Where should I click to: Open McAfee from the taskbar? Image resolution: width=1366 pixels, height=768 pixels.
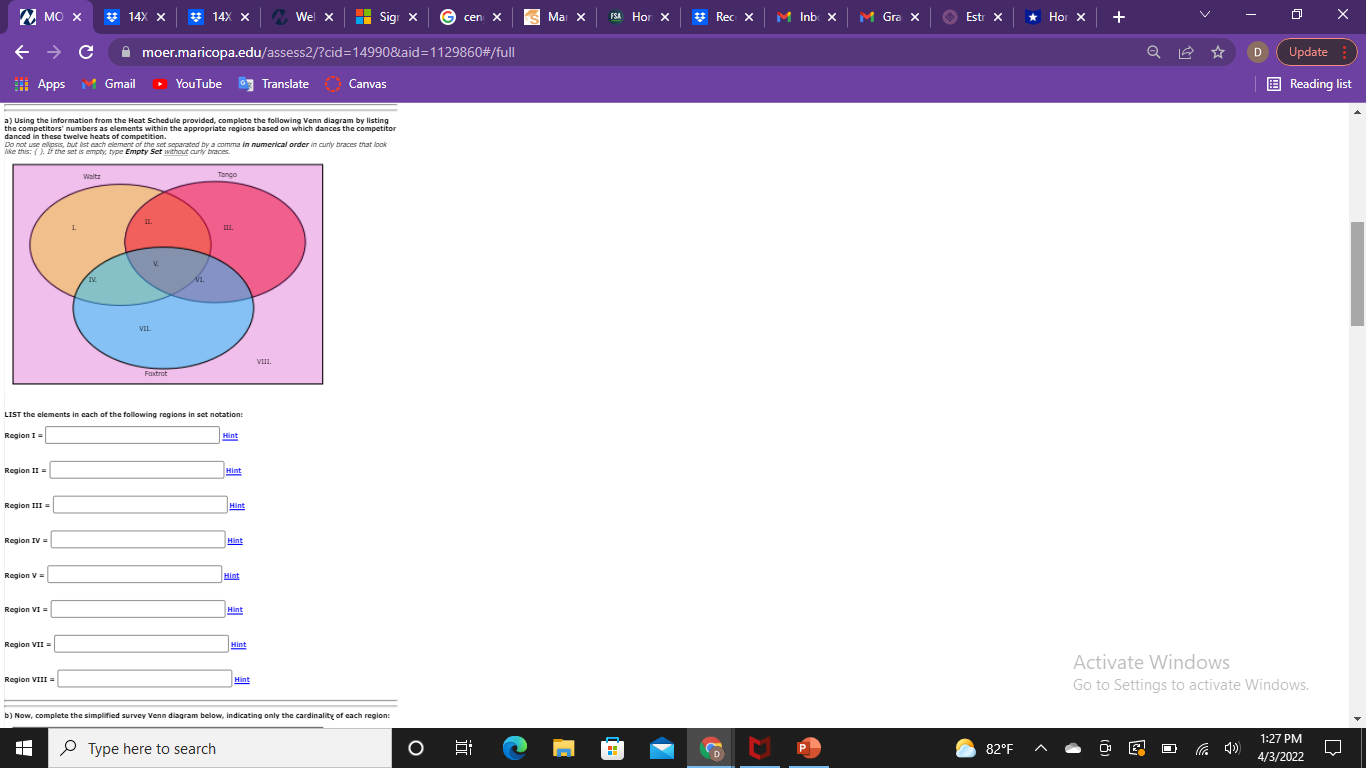760,748
